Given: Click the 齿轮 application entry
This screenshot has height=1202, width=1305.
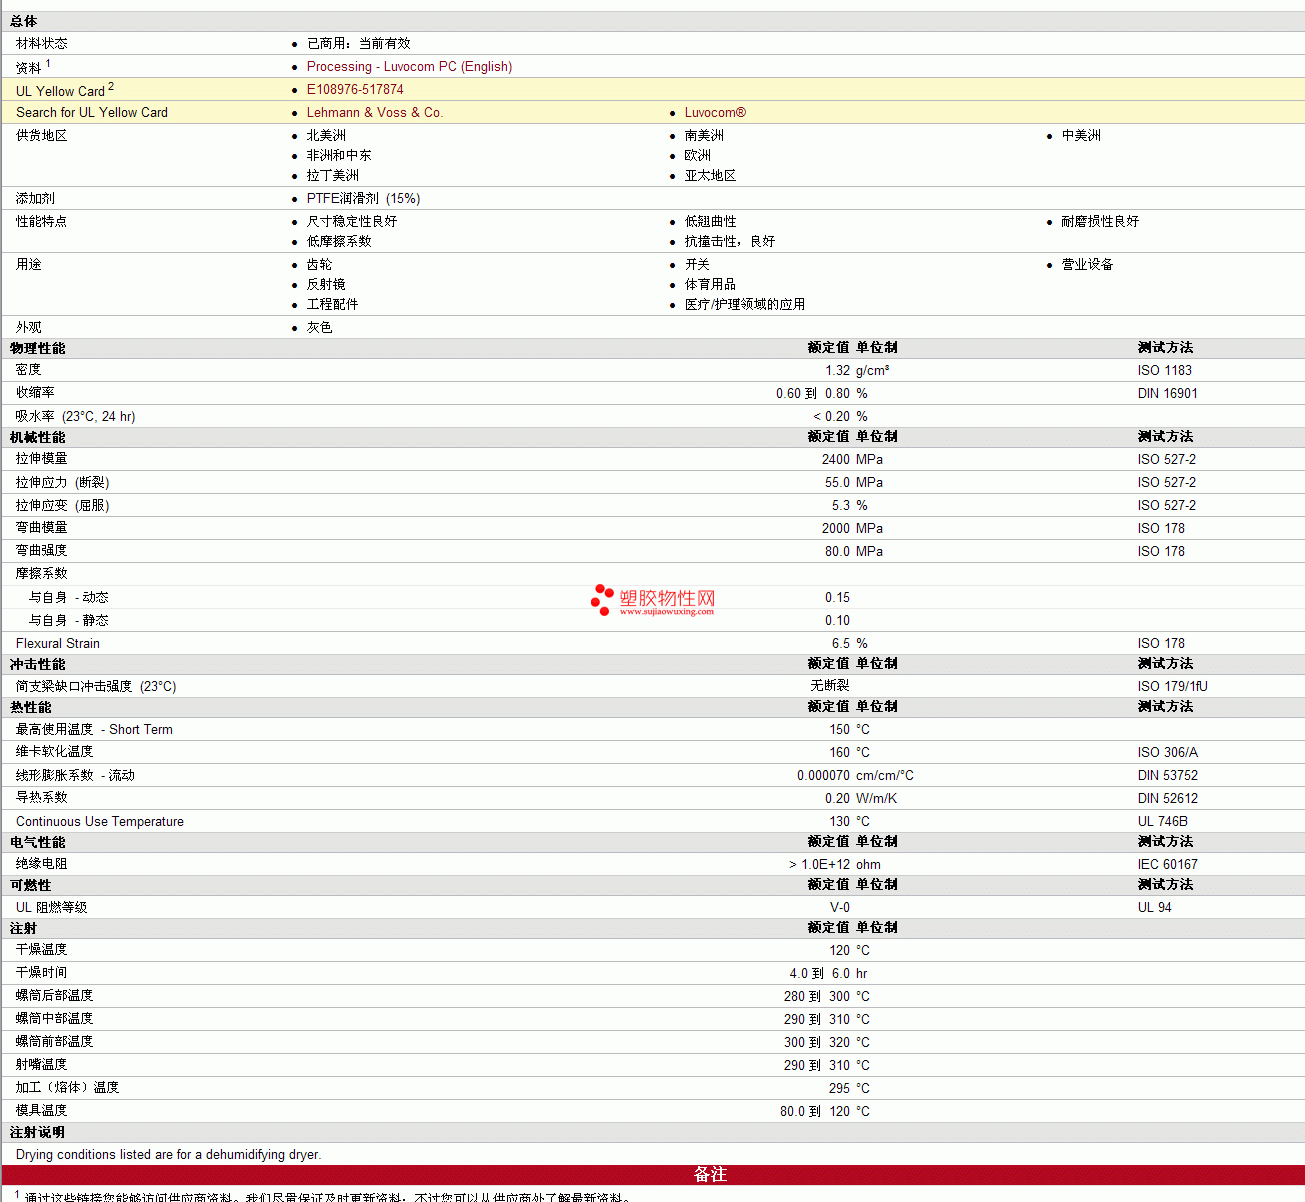Looking at the screenshot, I should point(320,264).
